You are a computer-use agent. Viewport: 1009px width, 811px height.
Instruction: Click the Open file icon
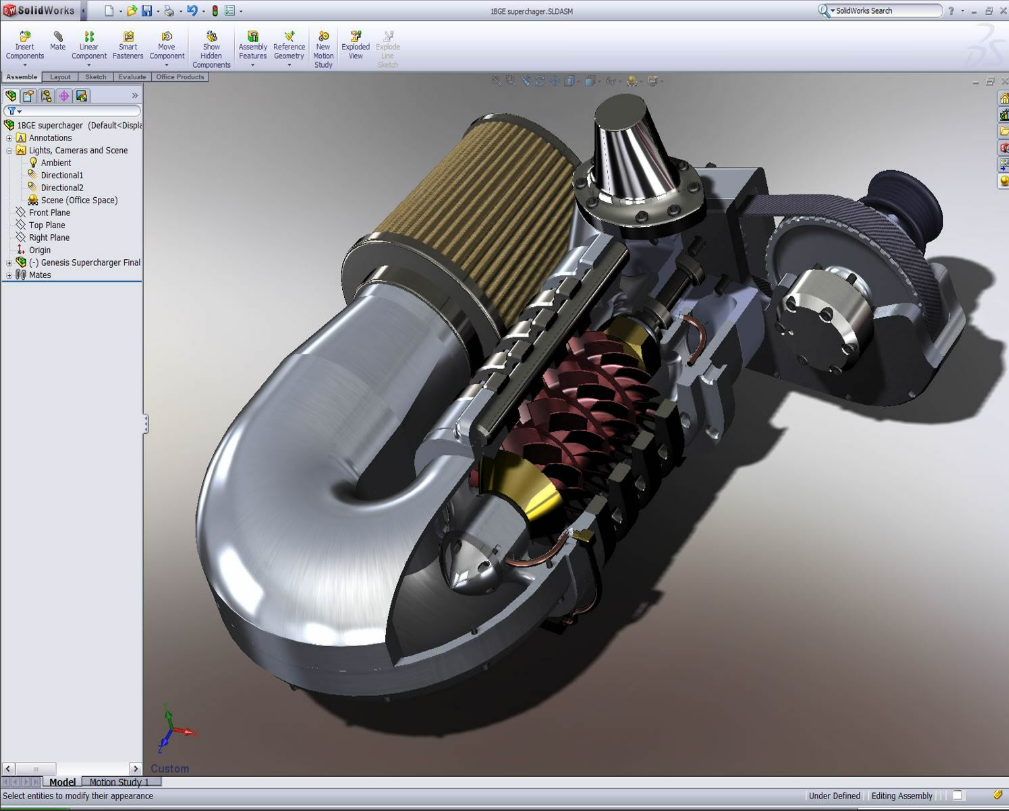tap(131, 11)
